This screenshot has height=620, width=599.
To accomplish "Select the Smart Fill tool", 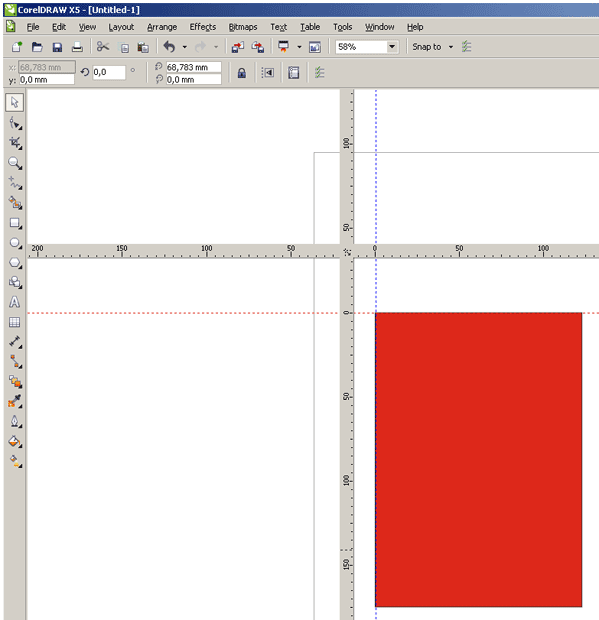I will 15,203.
